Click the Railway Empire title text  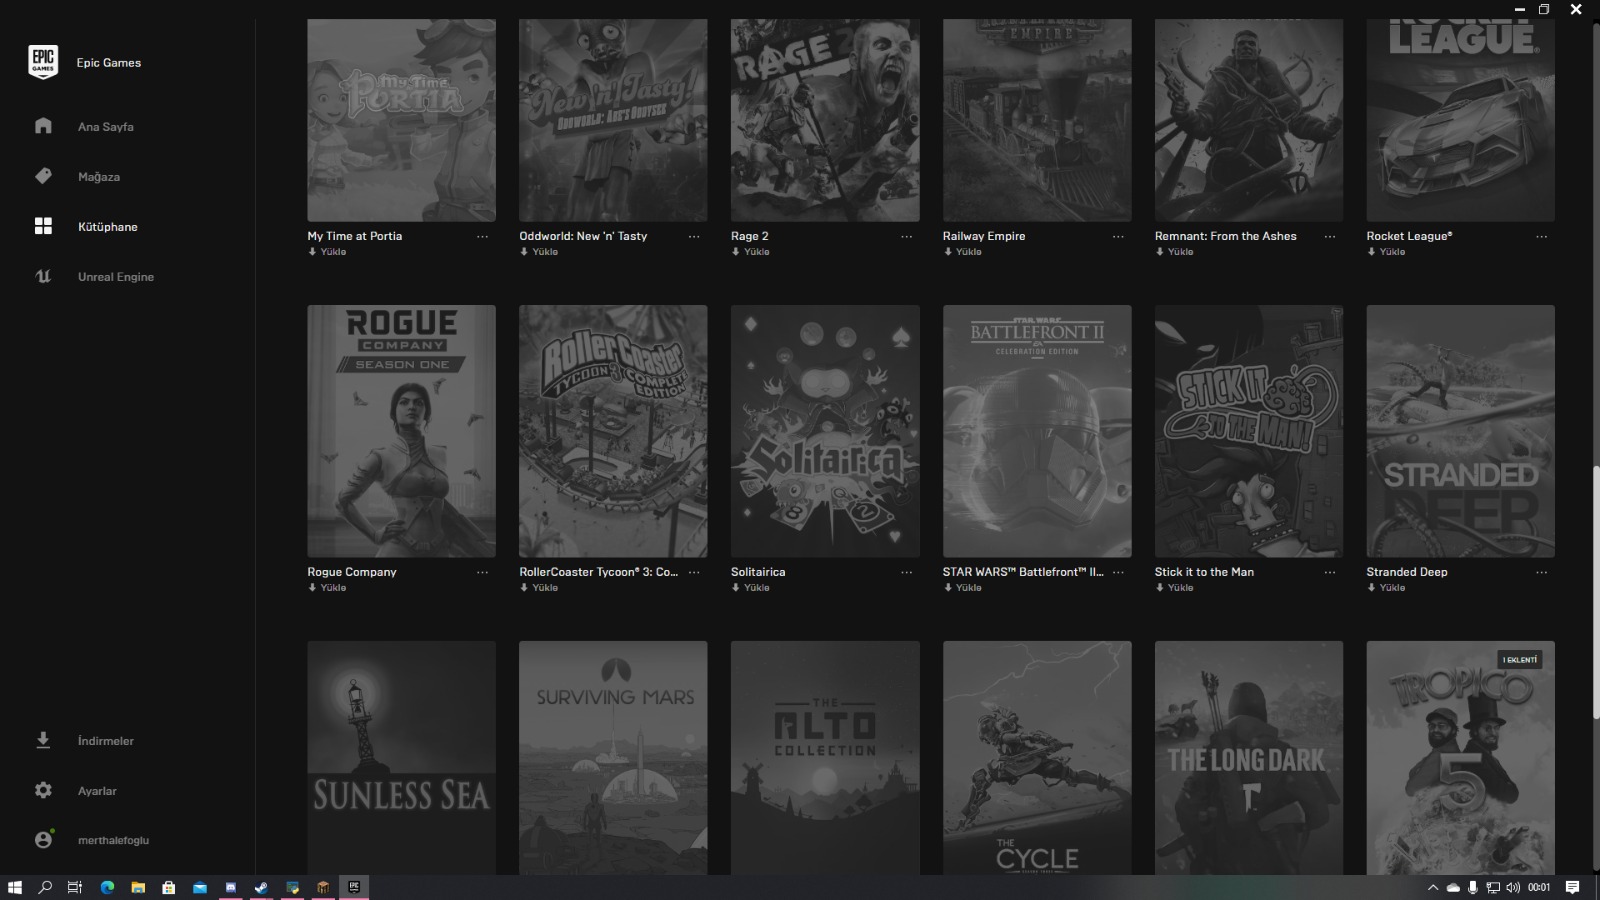tap(984, 236)
